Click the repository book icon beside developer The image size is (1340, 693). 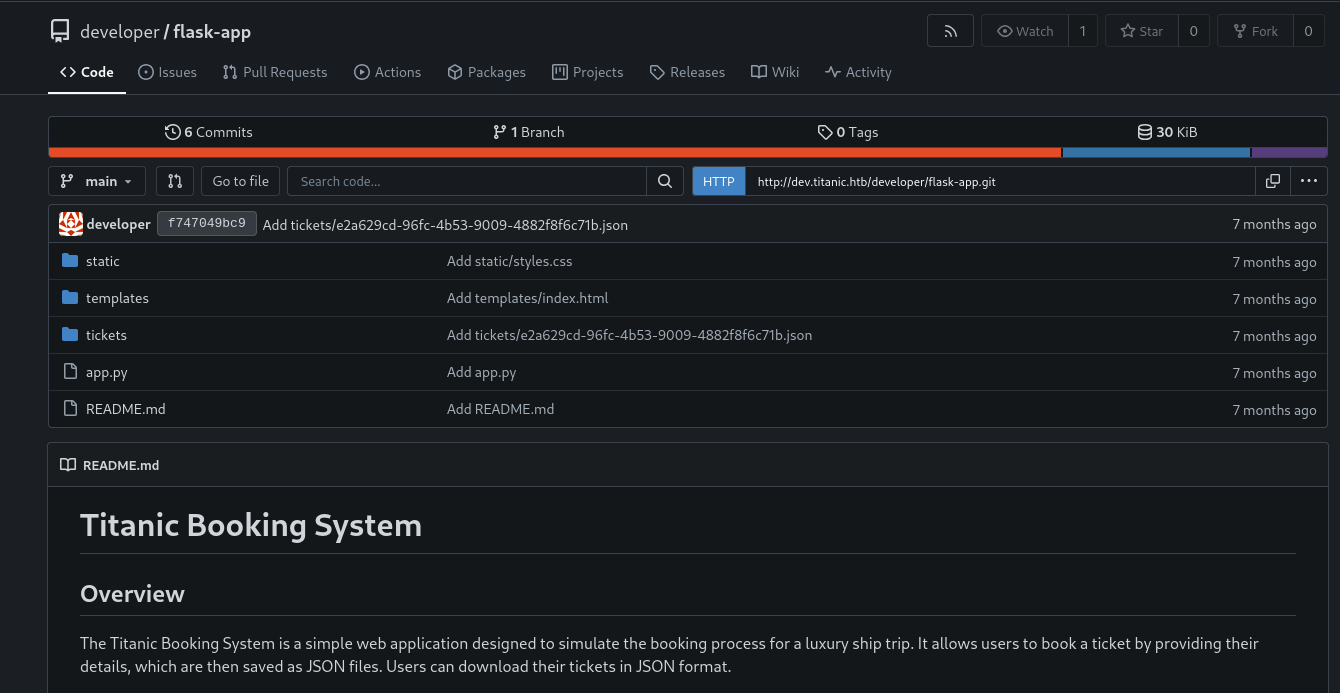[x=60, y=31]
